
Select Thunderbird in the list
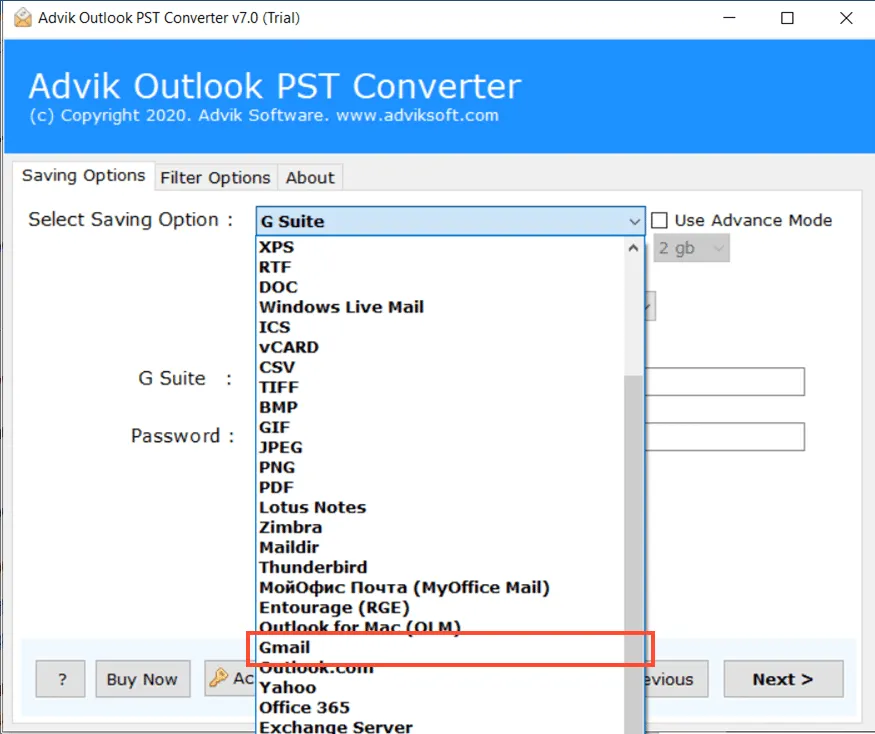click(441, 567)
